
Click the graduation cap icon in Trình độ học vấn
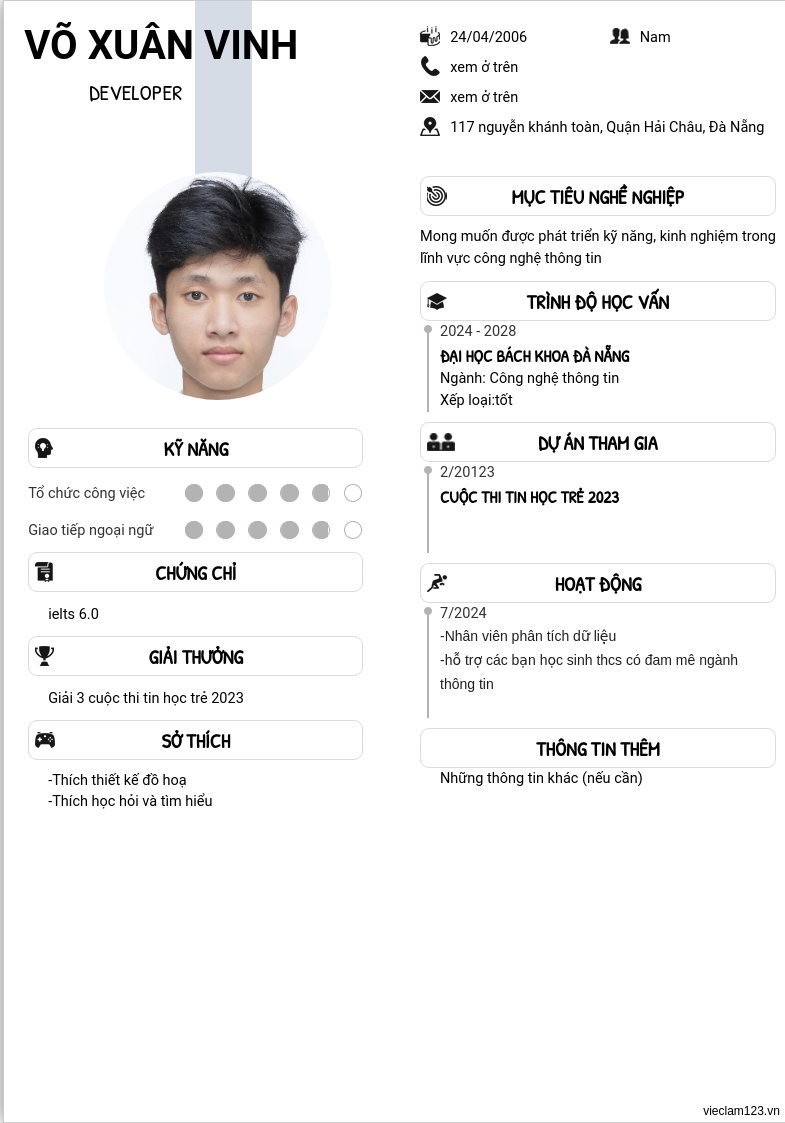coord(436,302)
